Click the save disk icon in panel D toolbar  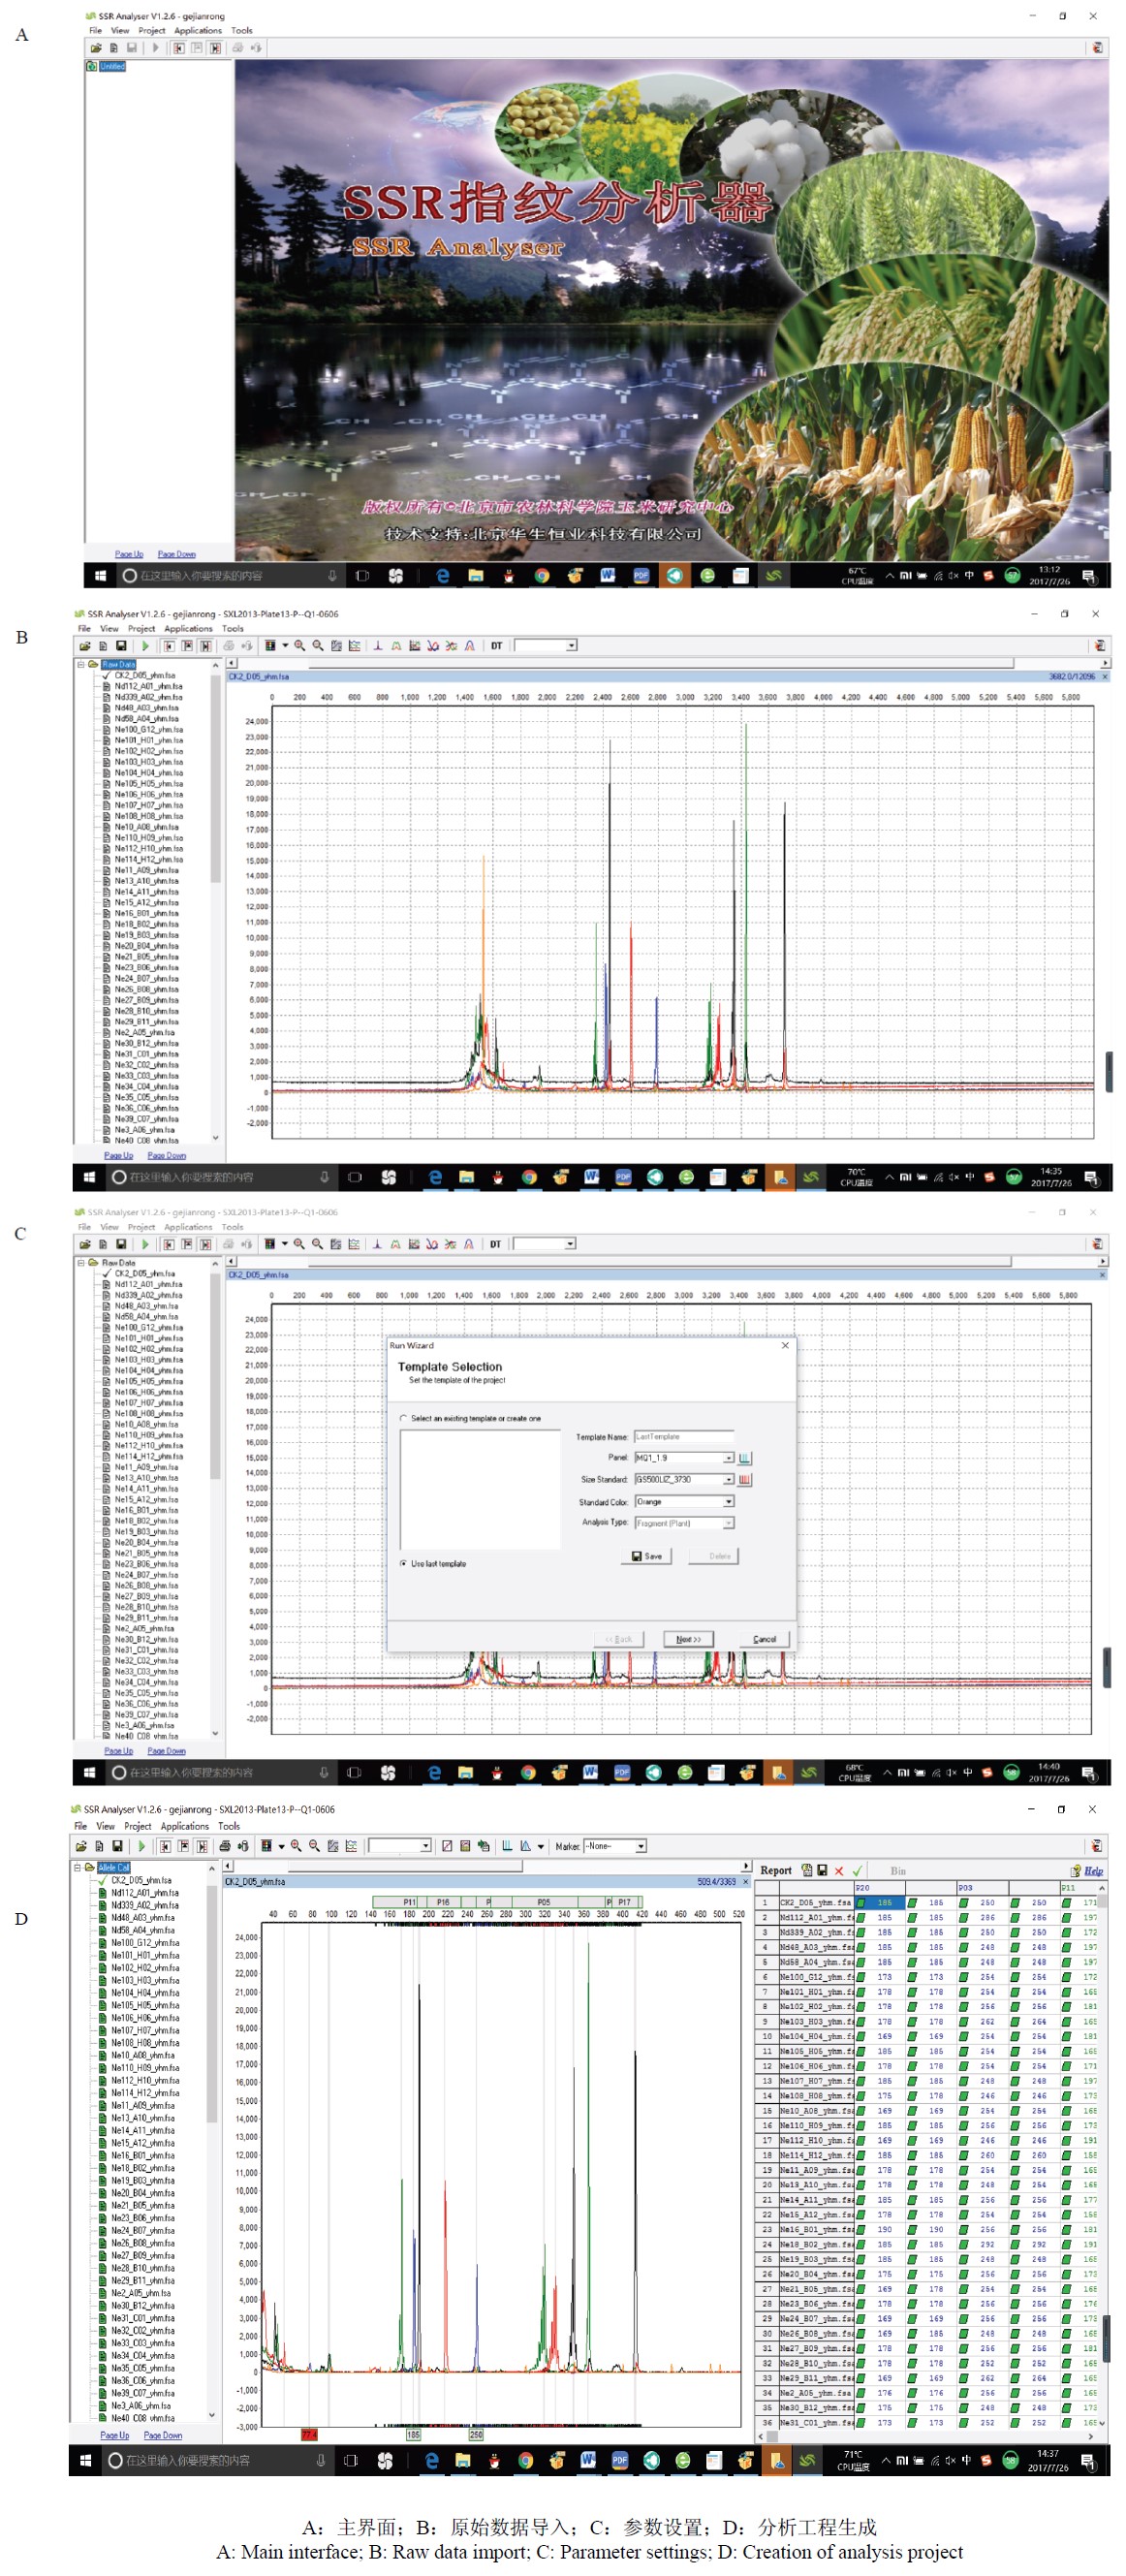pos(117,1845)
